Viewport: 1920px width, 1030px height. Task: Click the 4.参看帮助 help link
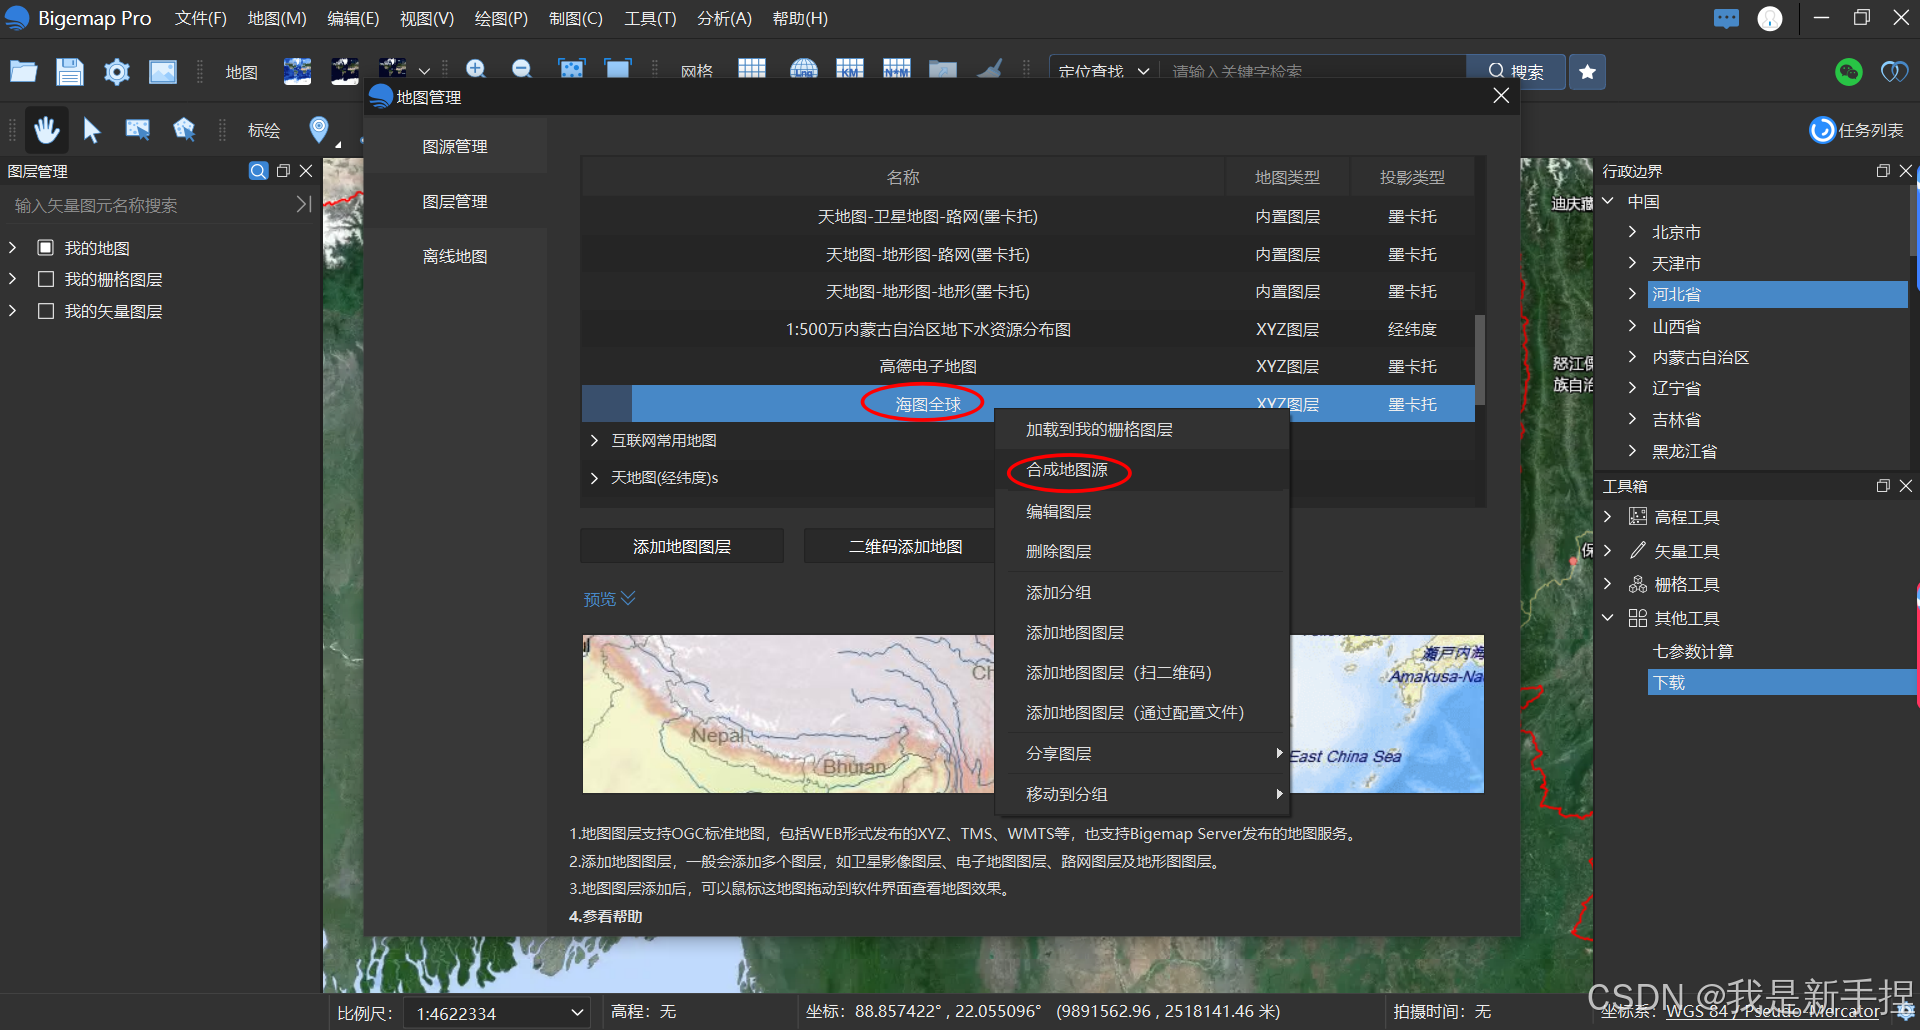coord(606,916)
